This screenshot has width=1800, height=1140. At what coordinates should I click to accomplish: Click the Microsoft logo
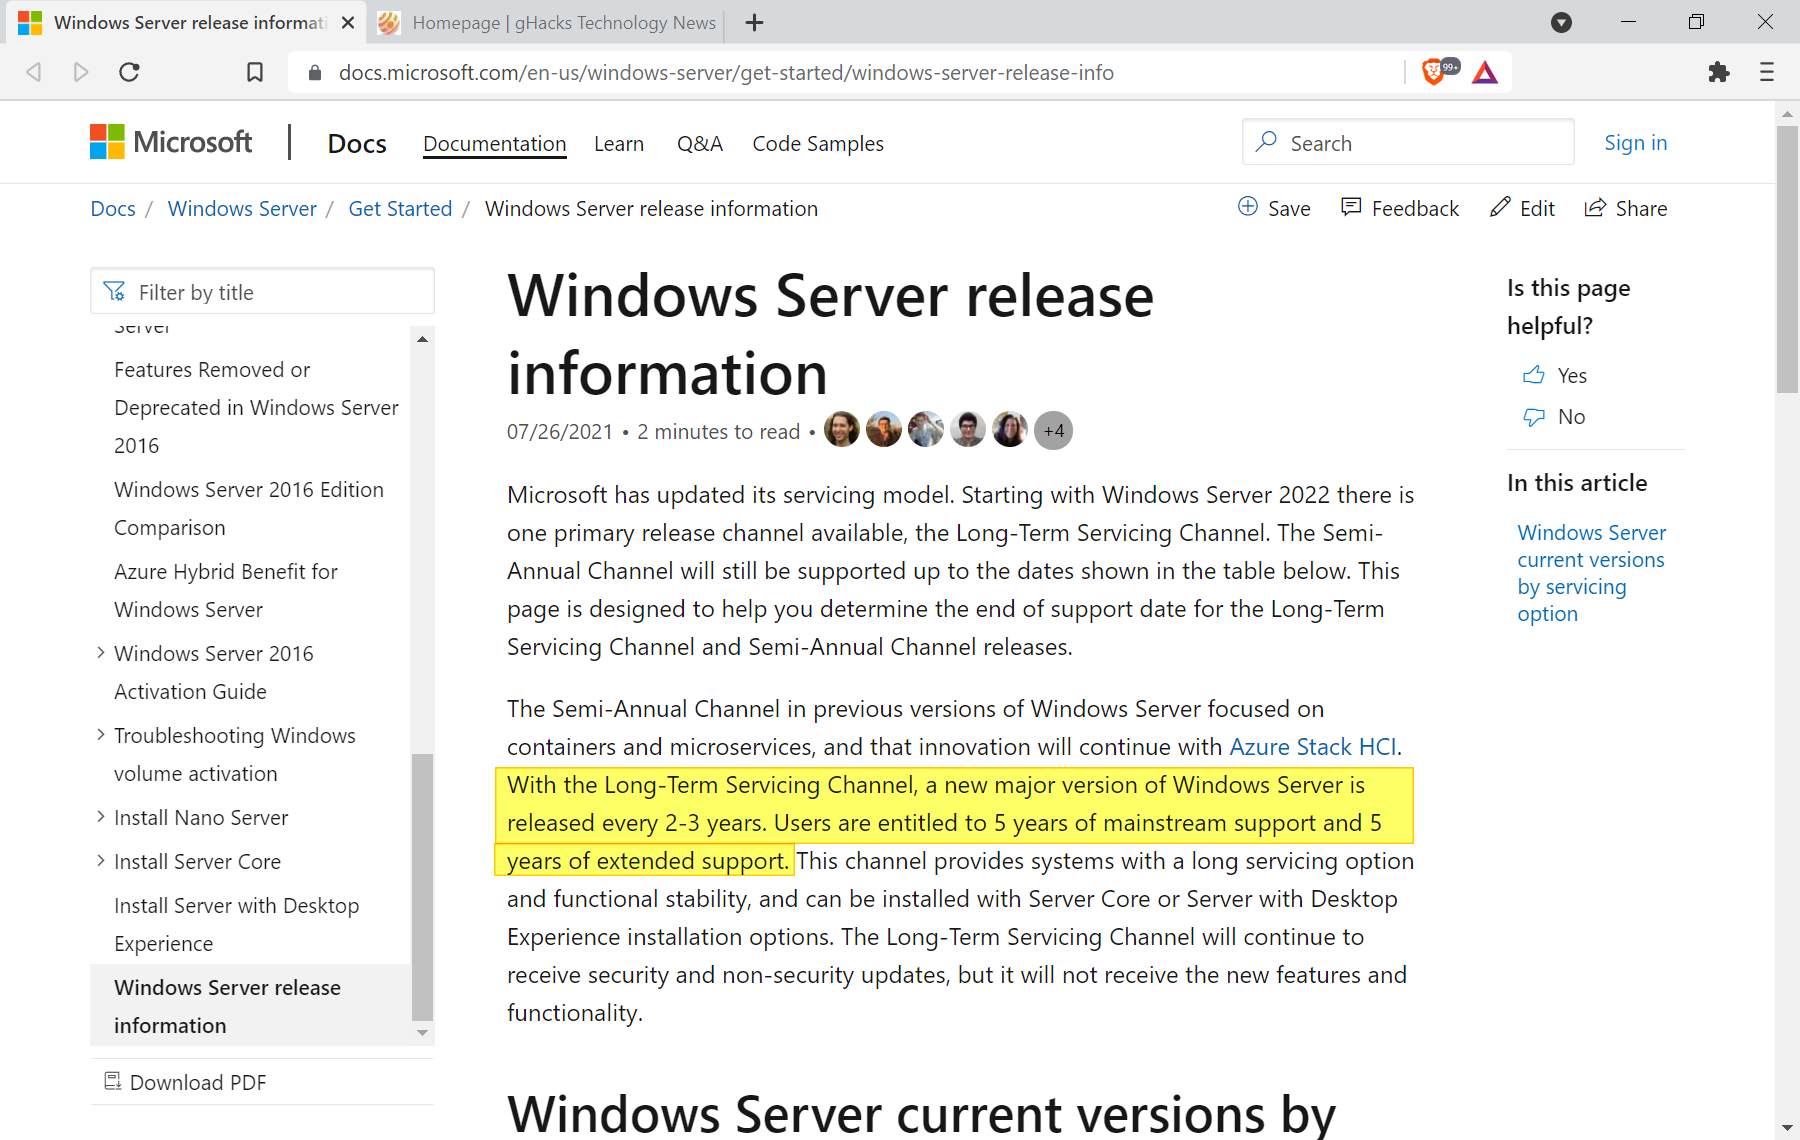click(x=171, y=142)
